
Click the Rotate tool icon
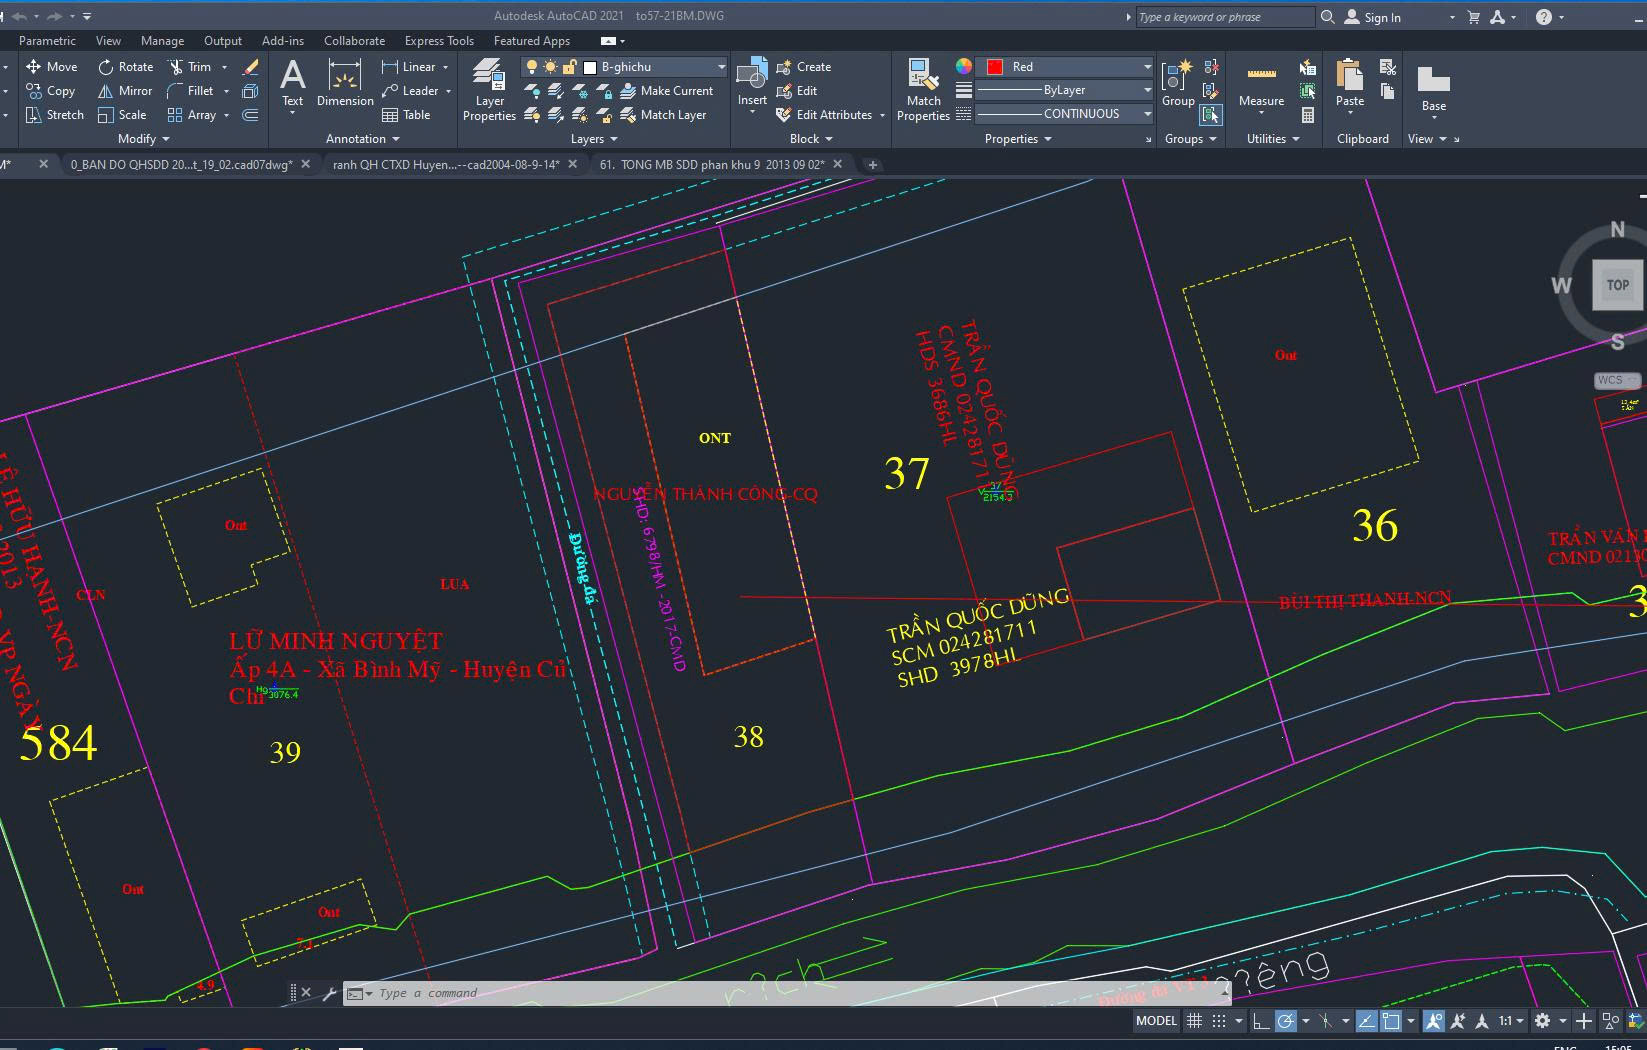(x=106, y=67)
